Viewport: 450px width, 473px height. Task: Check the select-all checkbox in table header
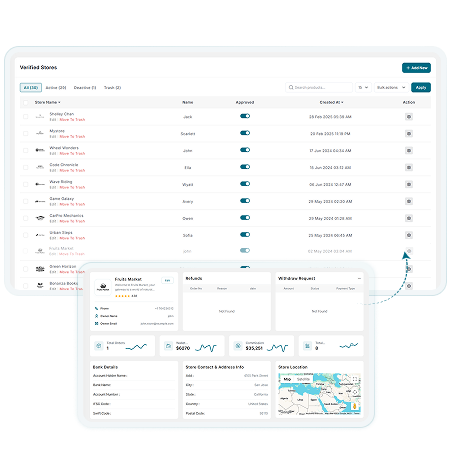click(26, 102)
